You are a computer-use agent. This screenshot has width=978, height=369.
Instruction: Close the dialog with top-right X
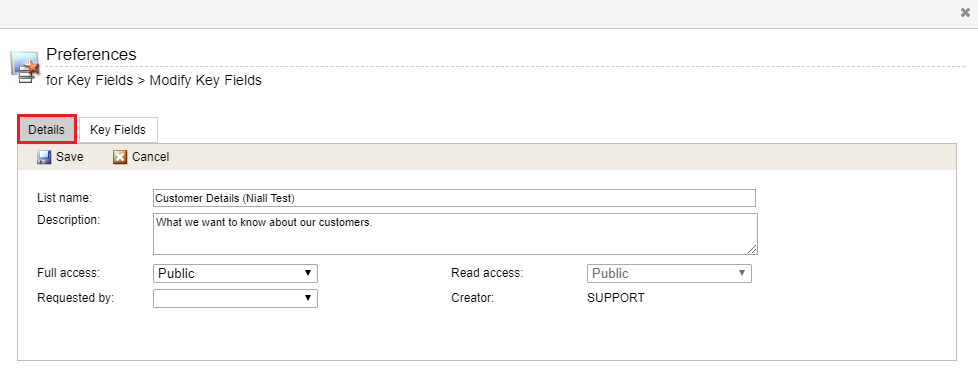point(966,13)
